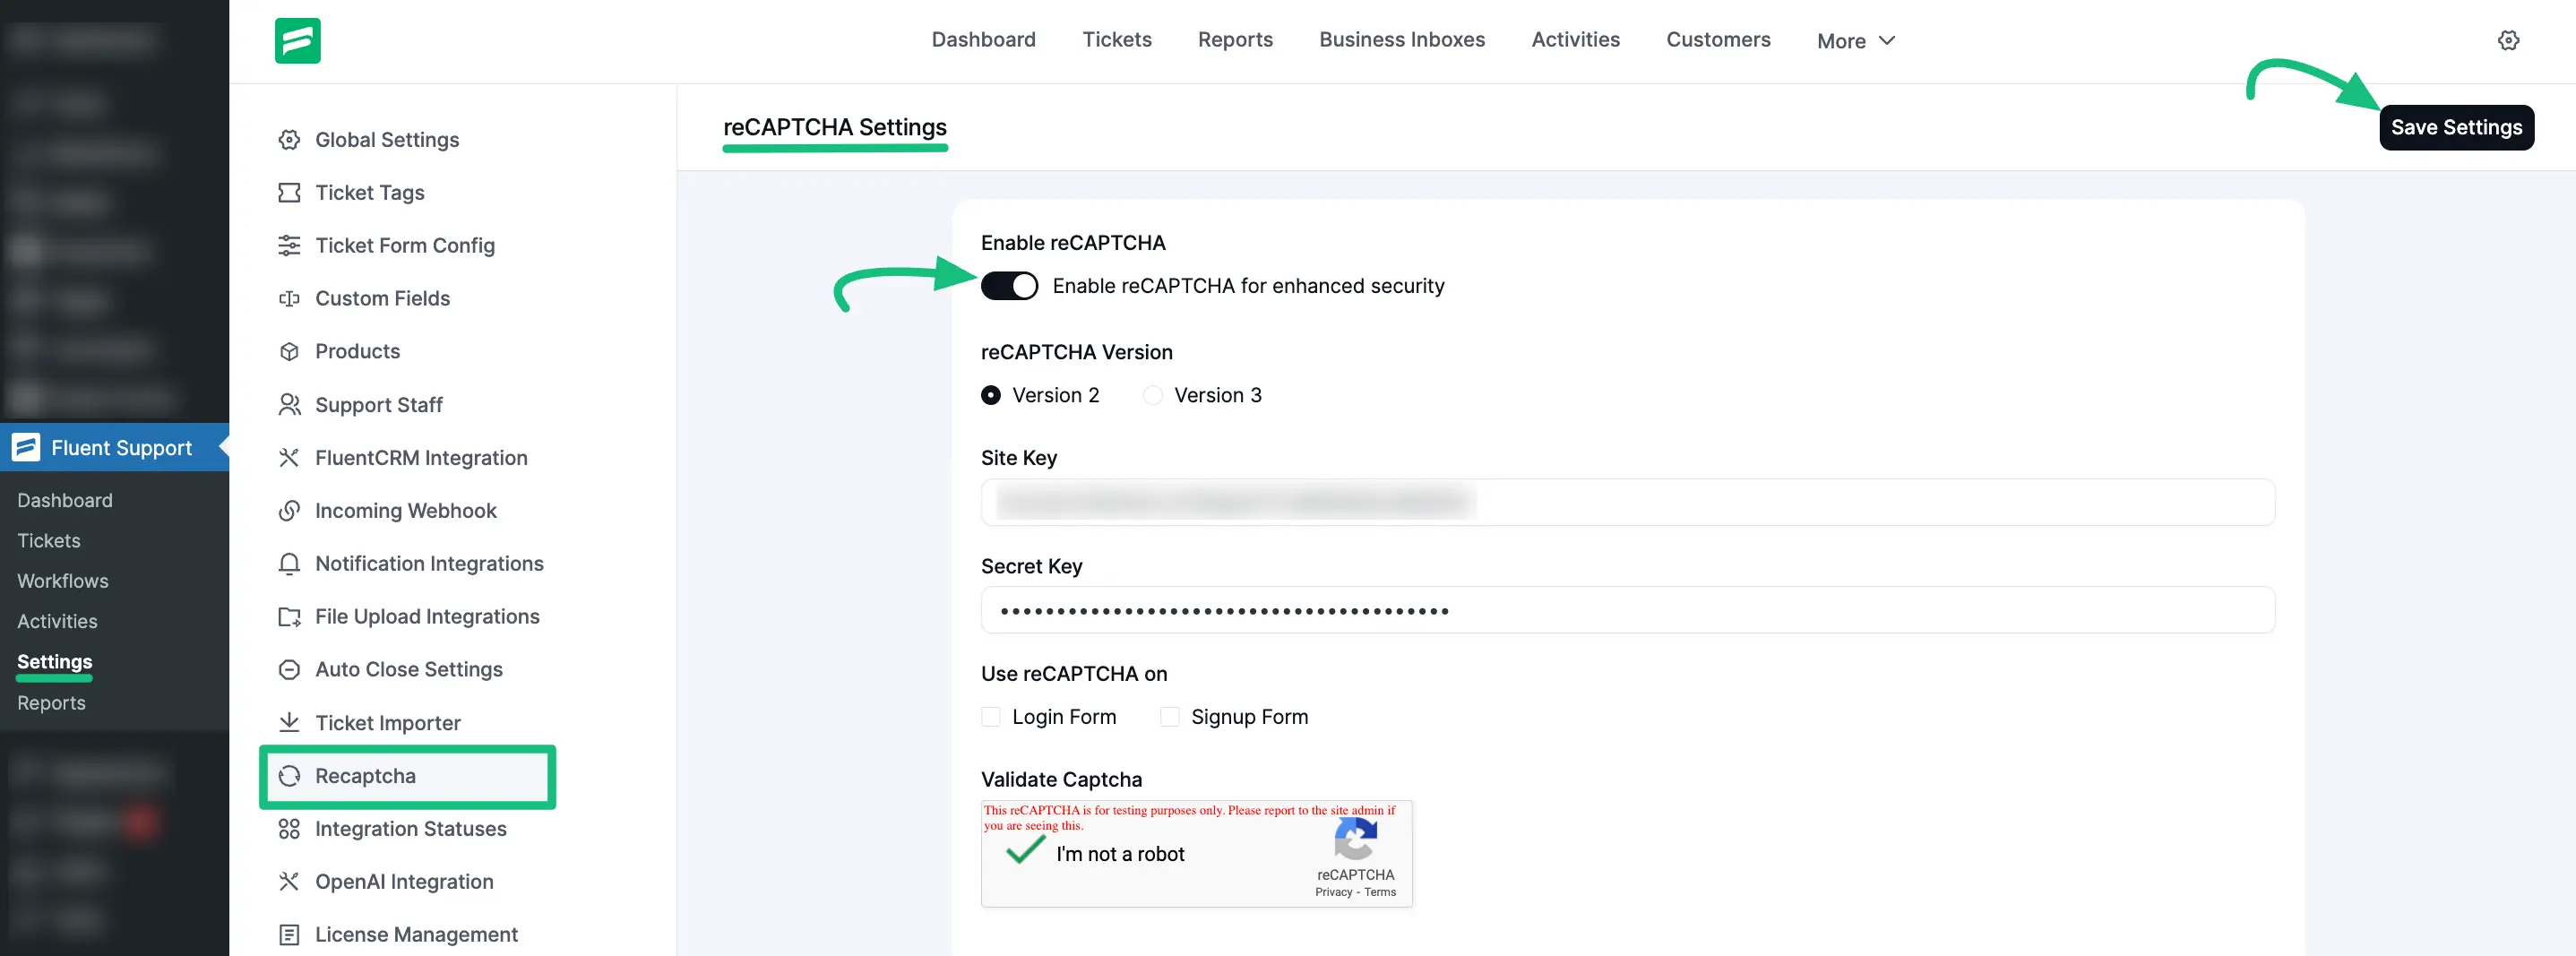
Task: Open the More dropdown in top navigation
Action: [x=1855, y=40]
